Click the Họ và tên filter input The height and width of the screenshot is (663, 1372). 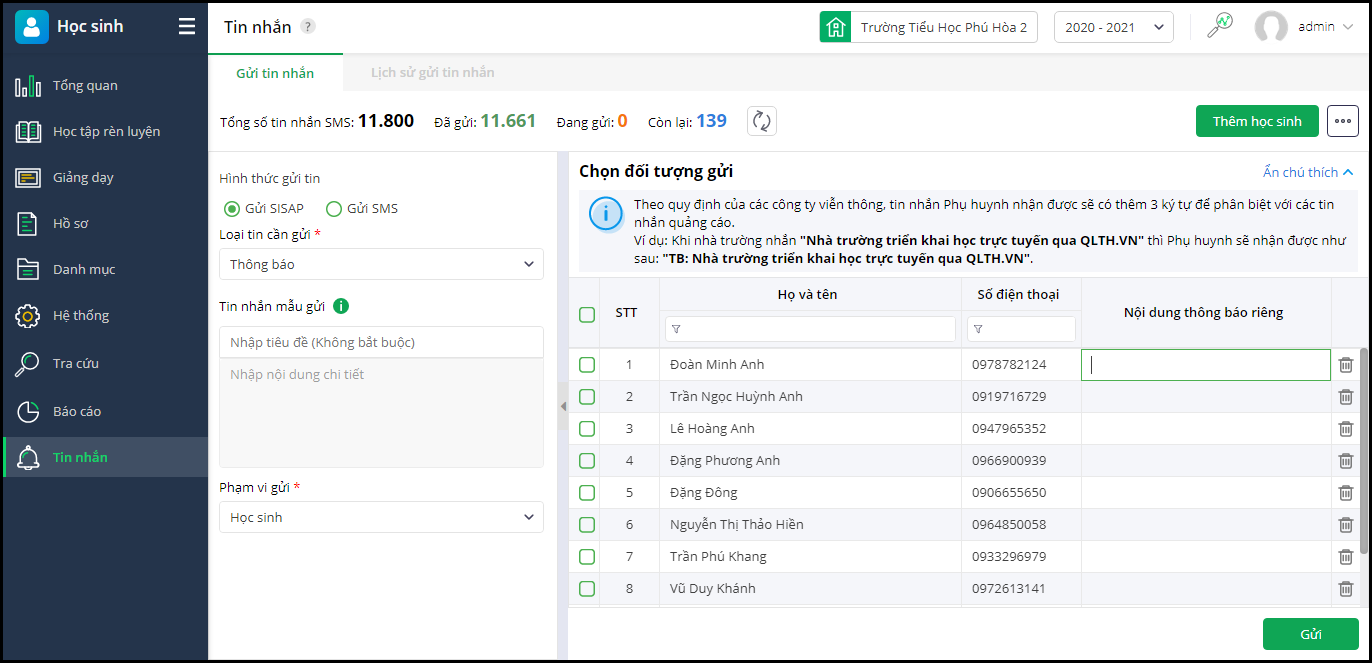[x=810, y=329]
